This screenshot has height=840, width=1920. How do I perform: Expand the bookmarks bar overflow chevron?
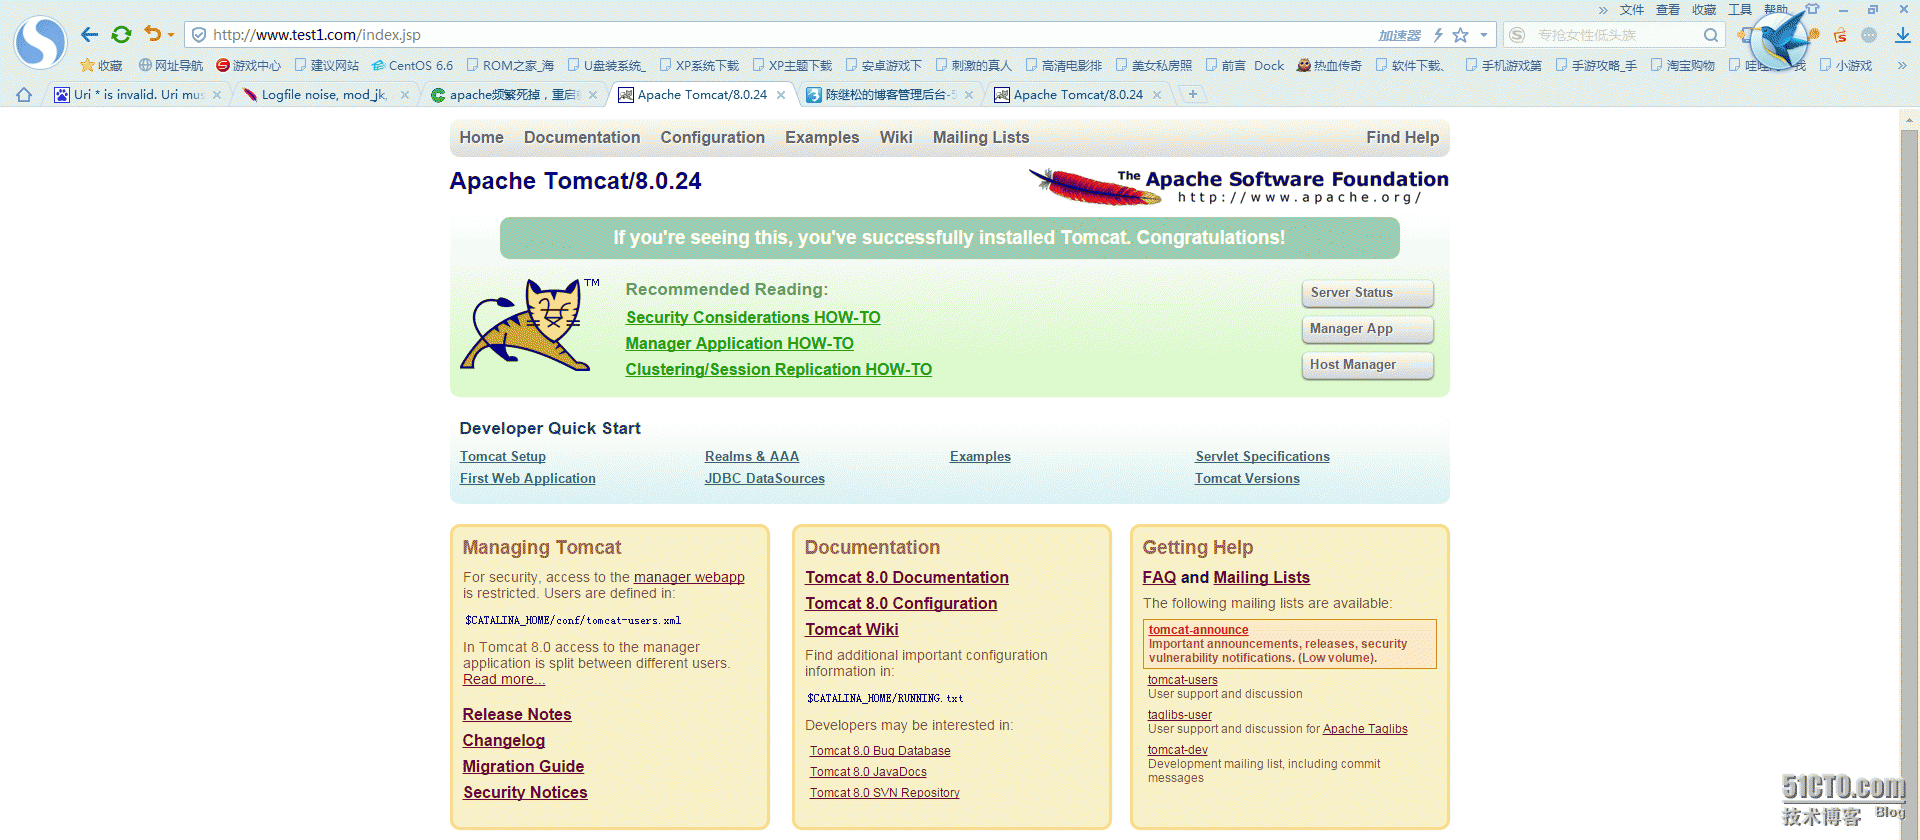coord(1901,66)
